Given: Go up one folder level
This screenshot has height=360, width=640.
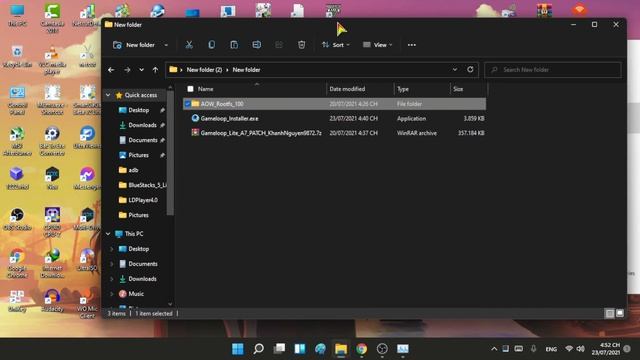Looking at the screenshot, I should (x=155, y=70).
